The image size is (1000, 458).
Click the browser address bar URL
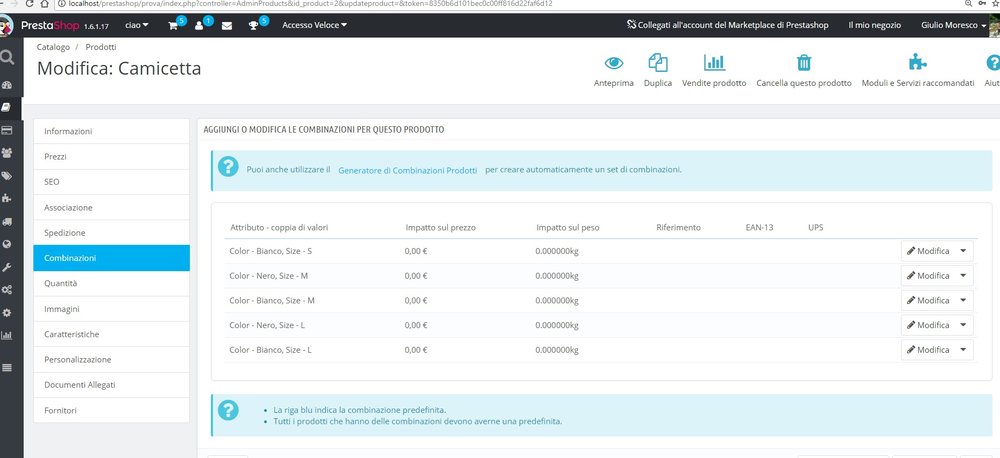coord(306,4)
